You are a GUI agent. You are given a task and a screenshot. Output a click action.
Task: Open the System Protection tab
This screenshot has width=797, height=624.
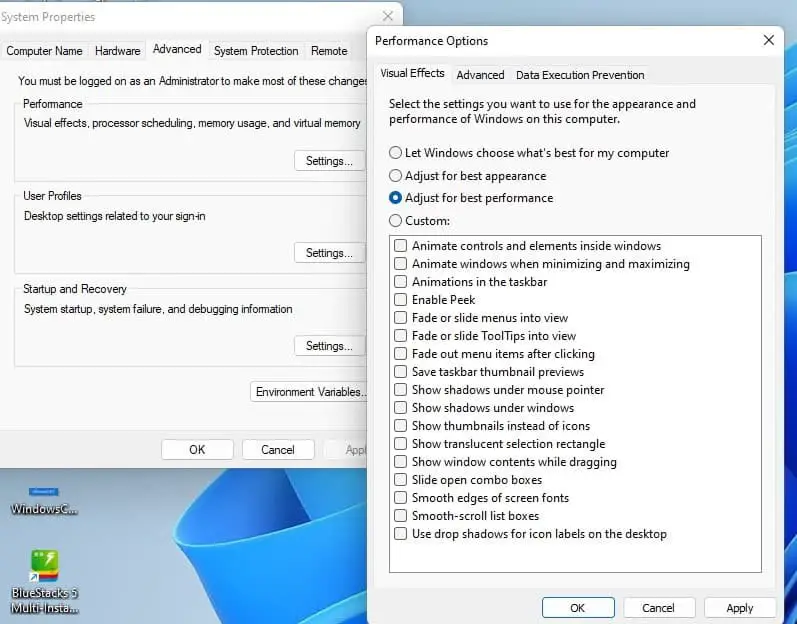click(256, 51)
